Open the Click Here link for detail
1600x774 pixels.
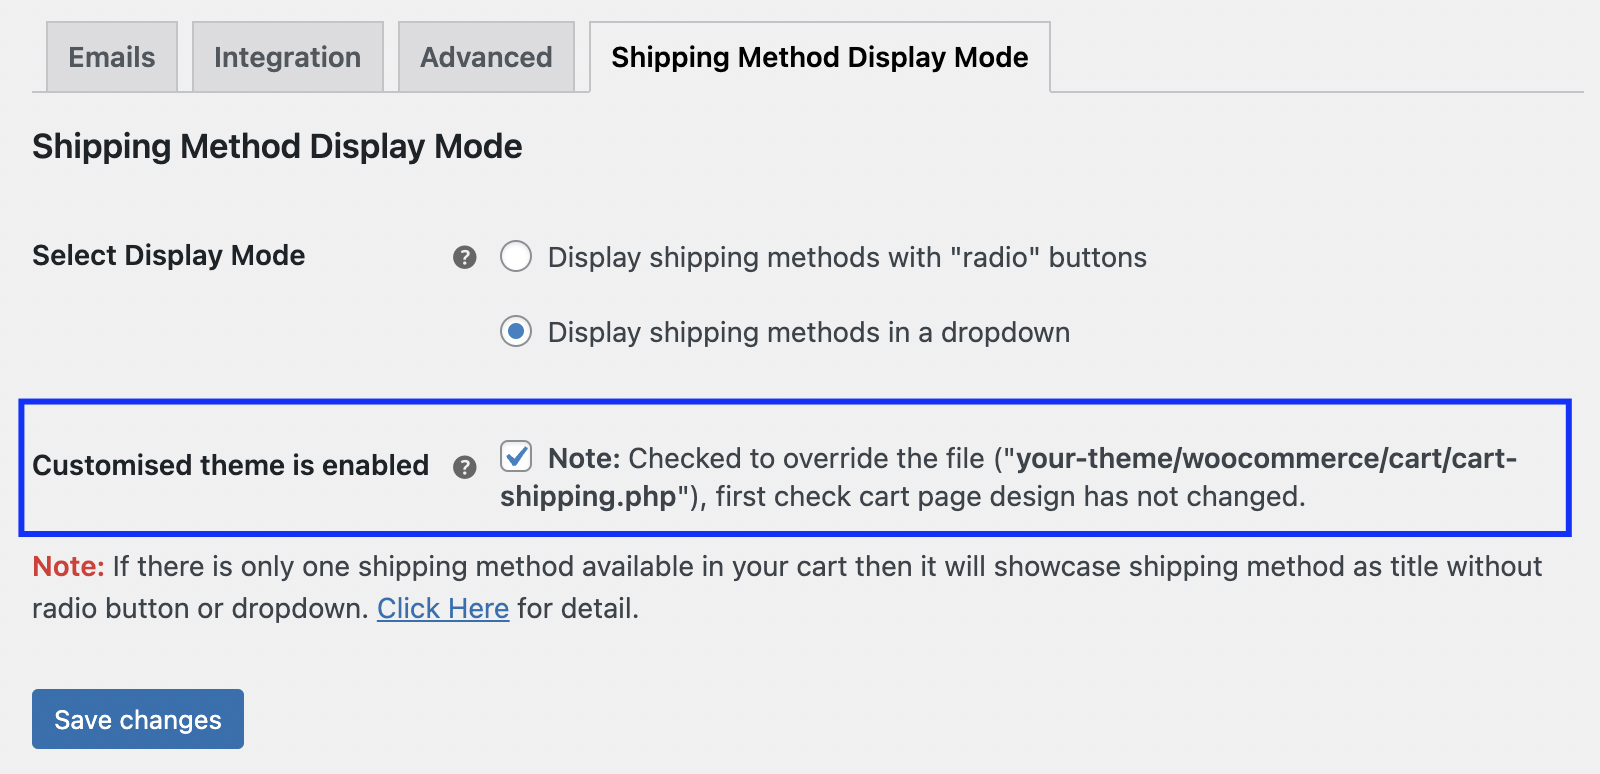click(x=442, y=608)
